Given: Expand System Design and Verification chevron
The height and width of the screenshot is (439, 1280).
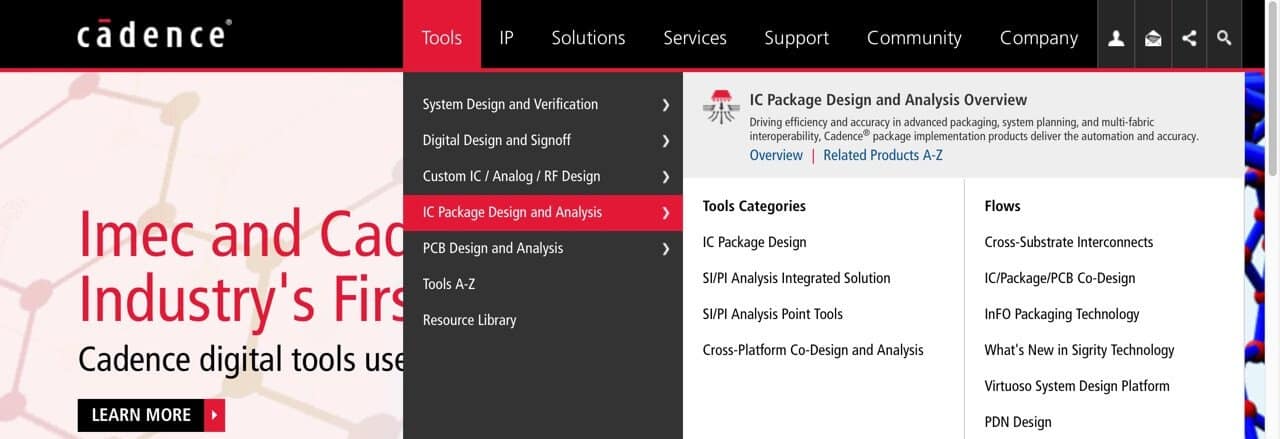Looking at the screenshot, I should click(x=666, y=105).
